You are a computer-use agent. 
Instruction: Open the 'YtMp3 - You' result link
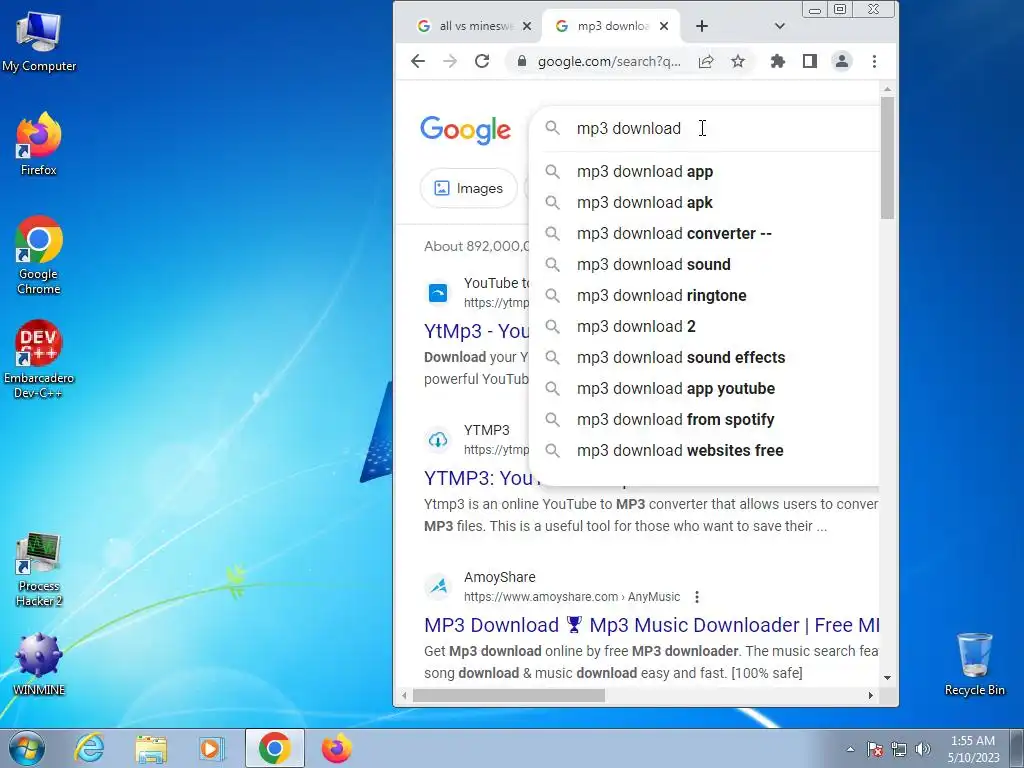click(476, 331)
